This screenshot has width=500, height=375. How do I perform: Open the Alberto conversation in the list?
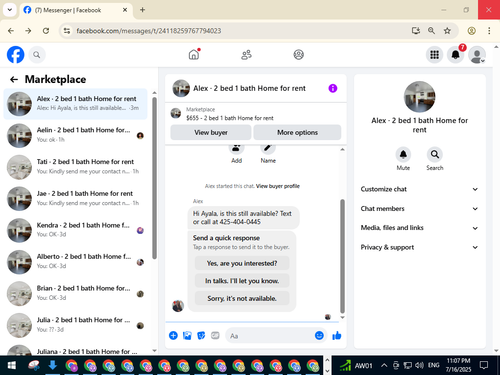pos(75,262)
